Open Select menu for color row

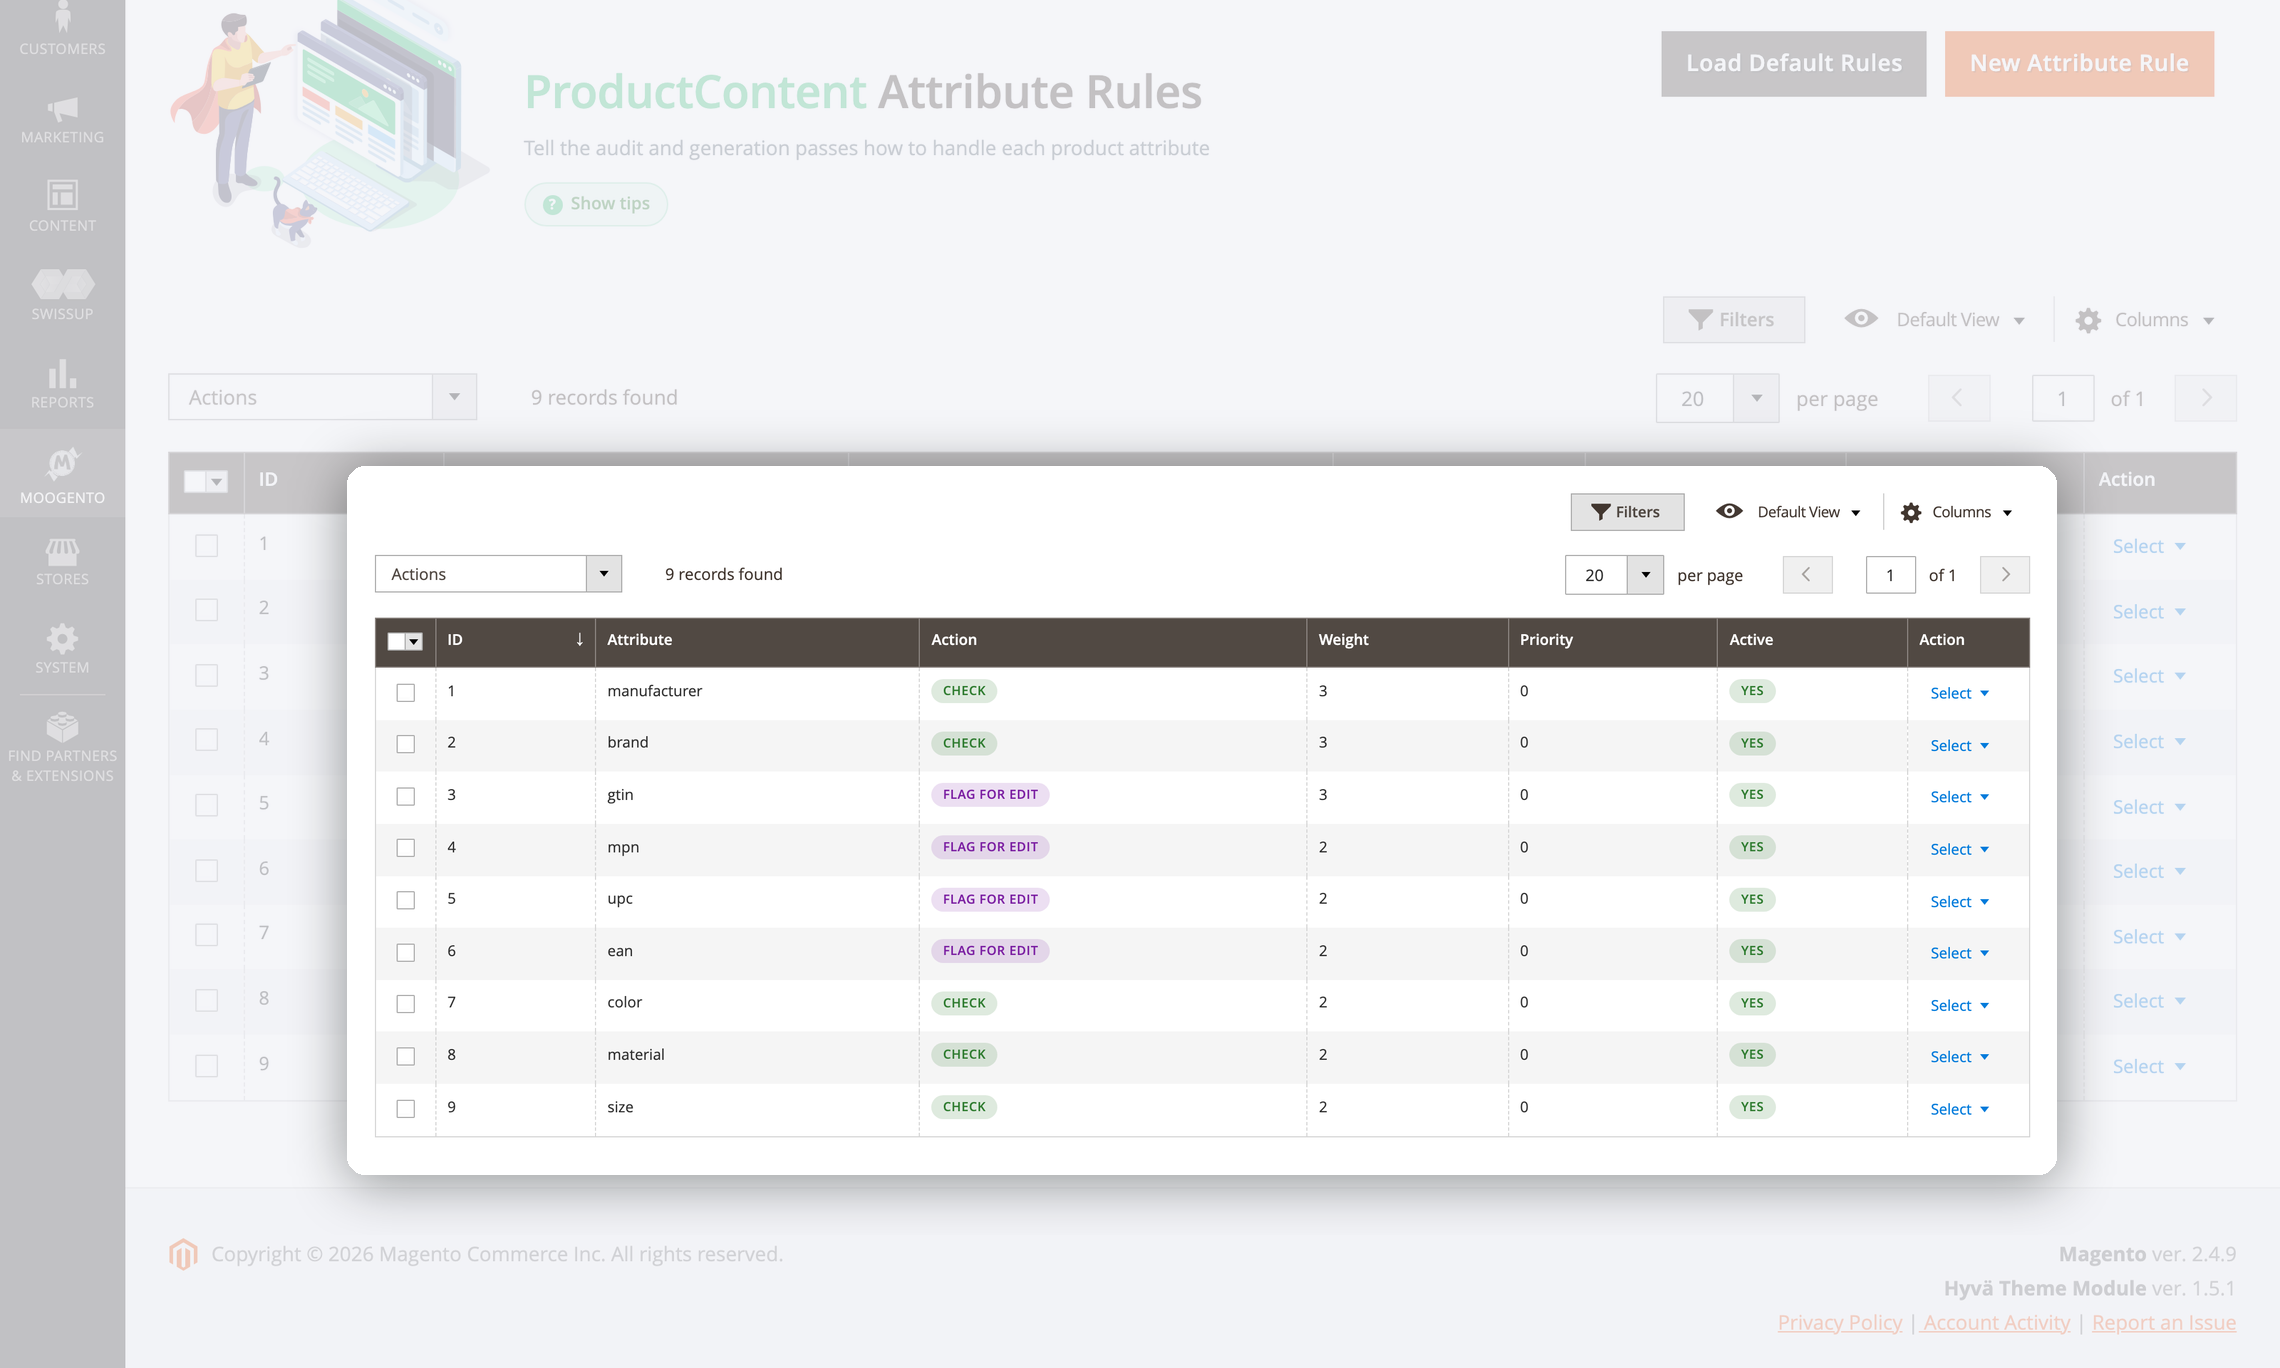coord(1959,1005)
